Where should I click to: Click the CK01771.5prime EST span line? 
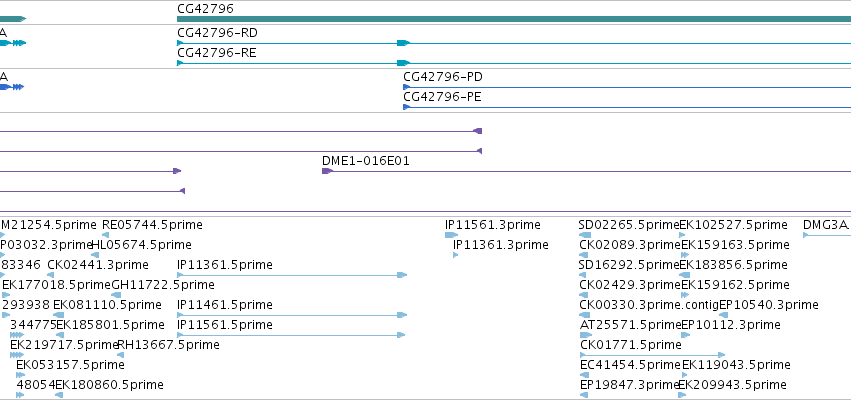pyautogui.click(x=652, y=355)
